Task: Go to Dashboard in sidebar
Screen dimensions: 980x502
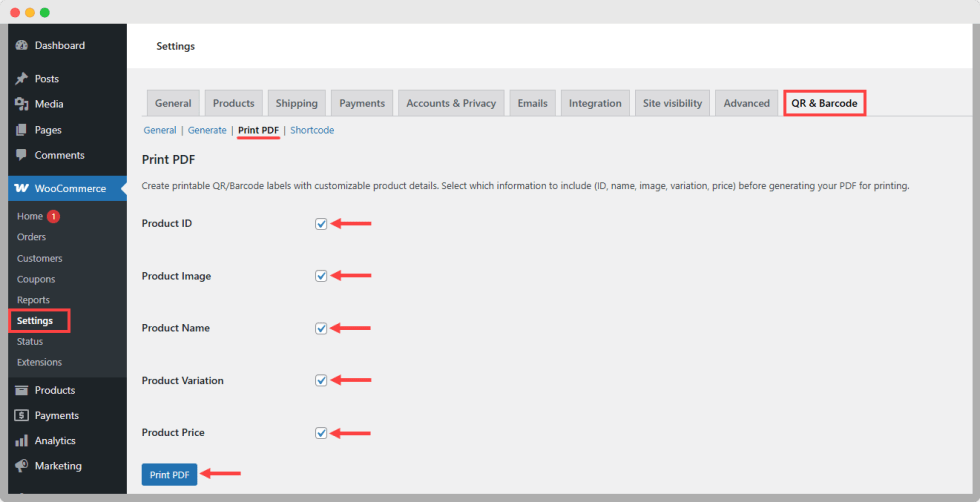Action: (x=59, y=46)
